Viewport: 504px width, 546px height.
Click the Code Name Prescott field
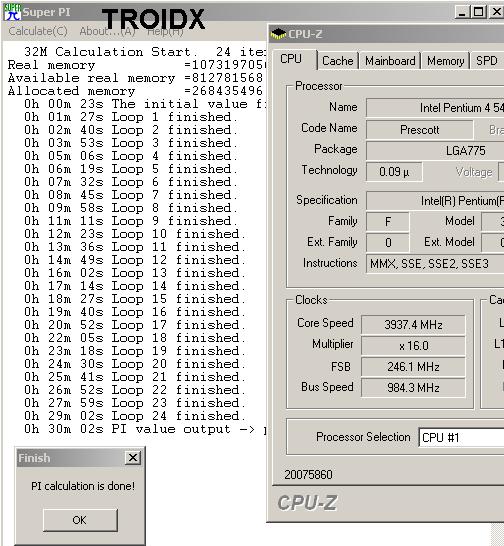[419, 130]
